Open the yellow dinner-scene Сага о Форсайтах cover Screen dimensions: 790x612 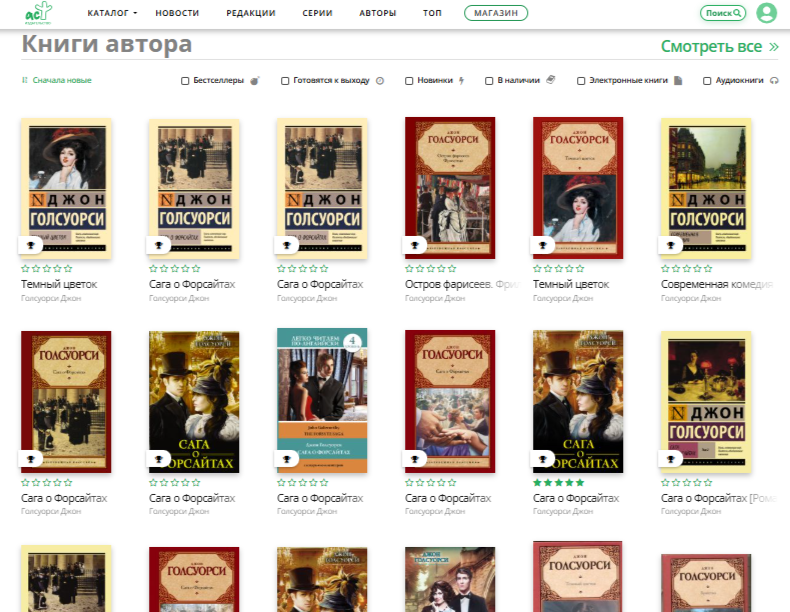tap(706, 402)
